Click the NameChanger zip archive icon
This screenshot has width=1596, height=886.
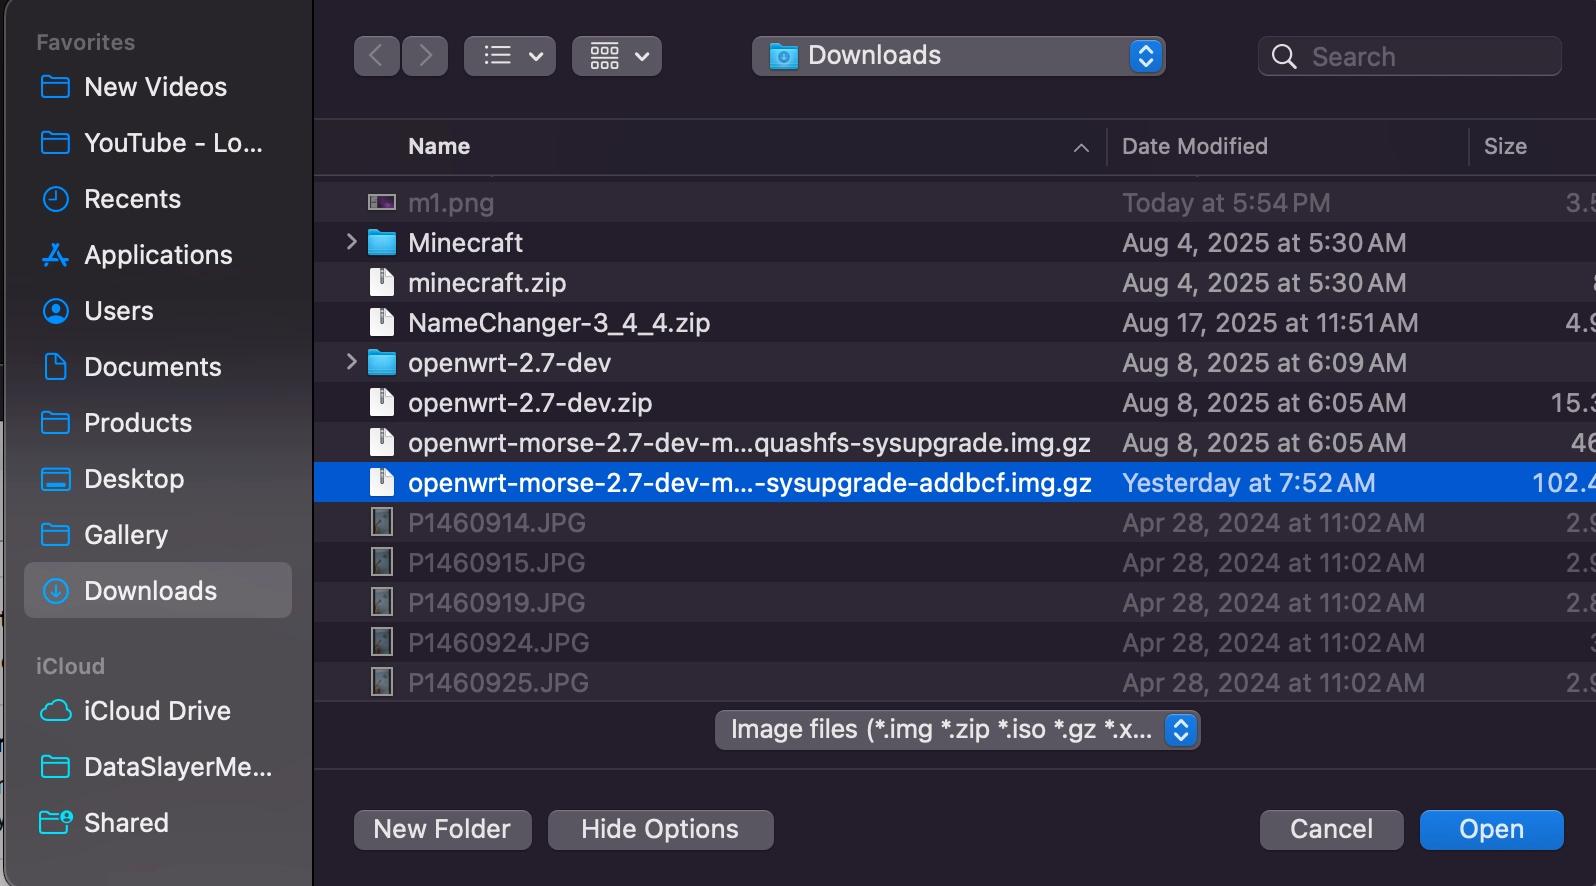pos(382,323)
